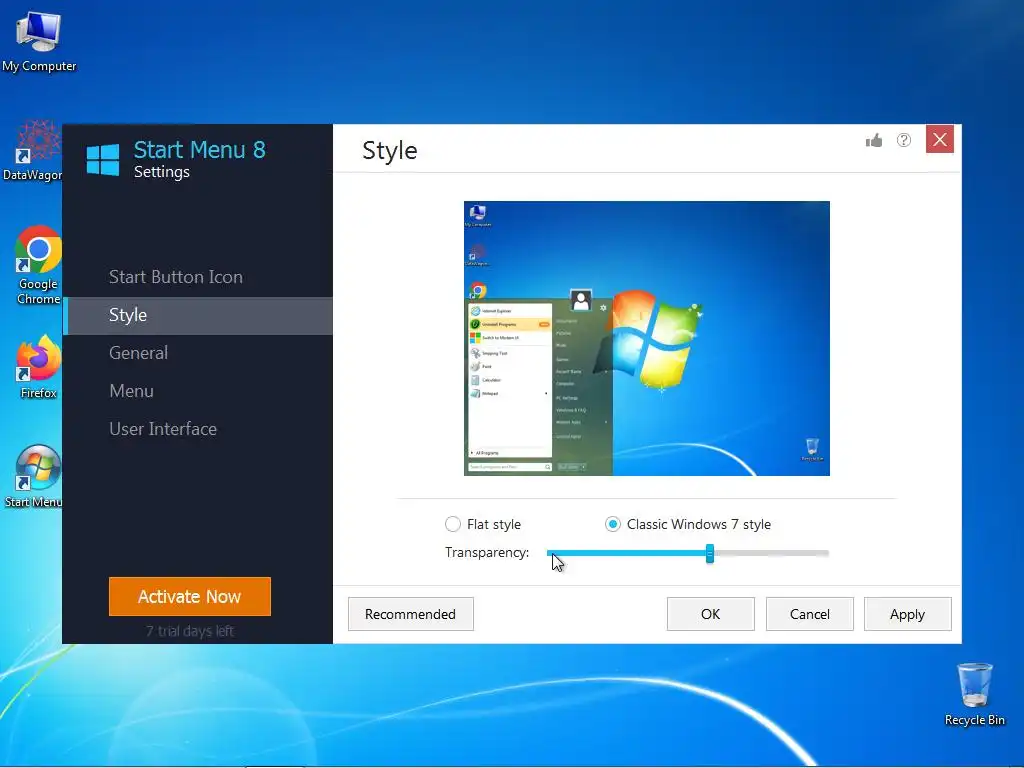Confirm settings with OK button

click(711, 614)
